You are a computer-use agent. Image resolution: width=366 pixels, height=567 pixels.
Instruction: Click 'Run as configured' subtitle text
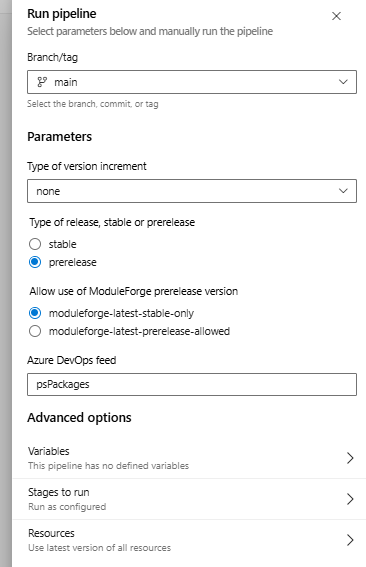(x=67, y=507)
